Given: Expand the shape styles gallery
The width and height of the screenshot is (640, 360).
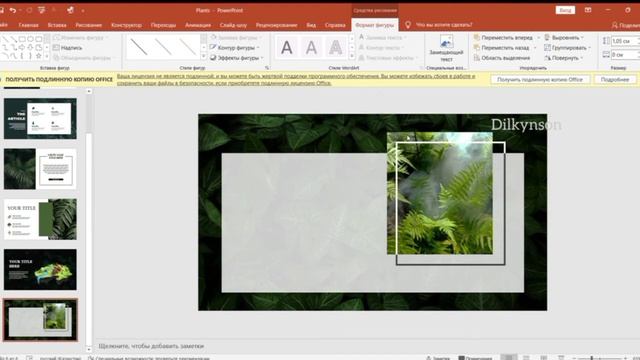Looking at the screenshot, I should 204,56.
